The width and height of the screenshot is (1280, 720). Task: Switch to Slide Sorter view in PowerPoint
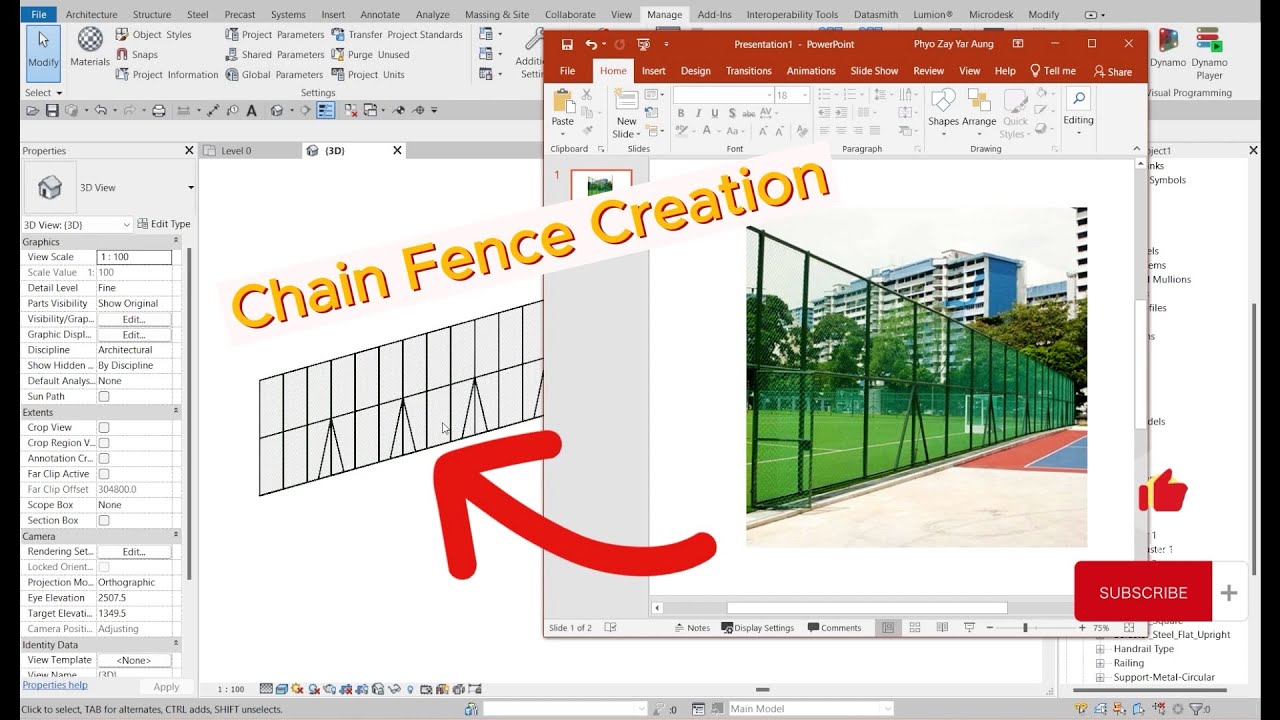coord(914,628)
